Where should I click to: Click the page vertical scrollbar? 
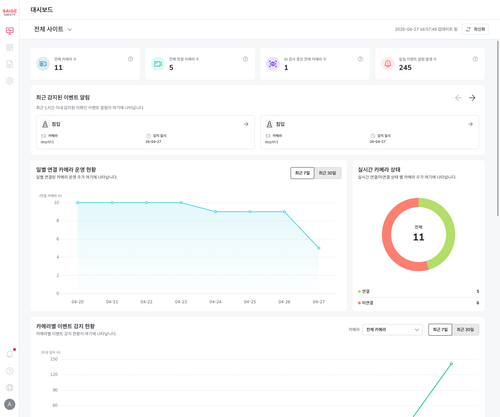click(x=498, y=128)
